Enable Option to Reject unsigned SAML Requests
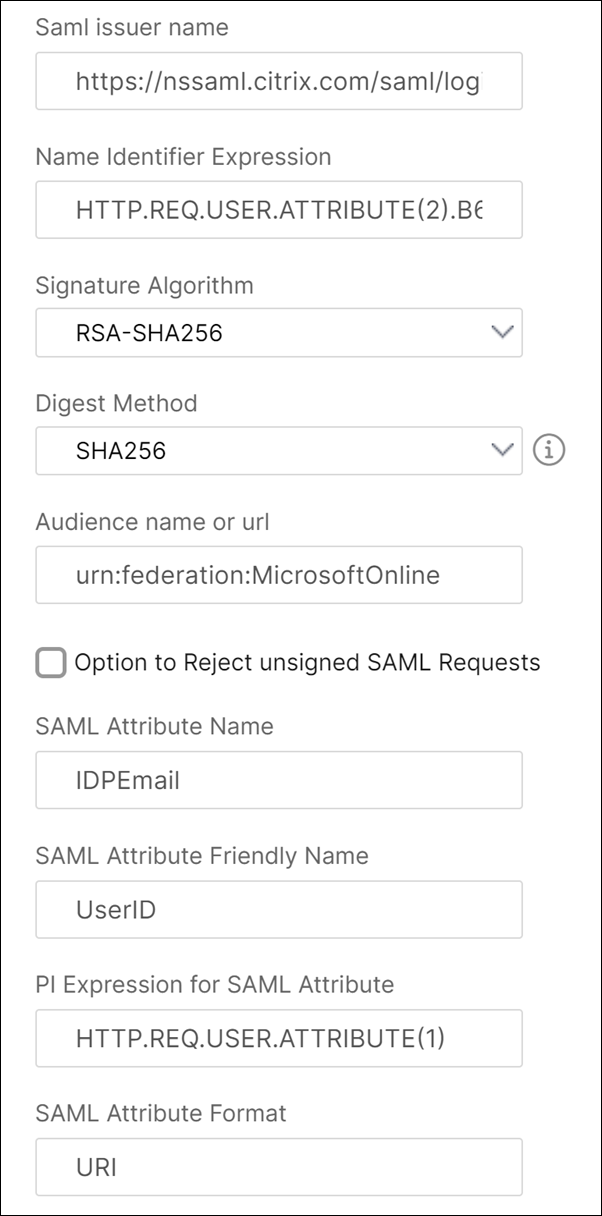602x1216 pixels. pos(51,662)
